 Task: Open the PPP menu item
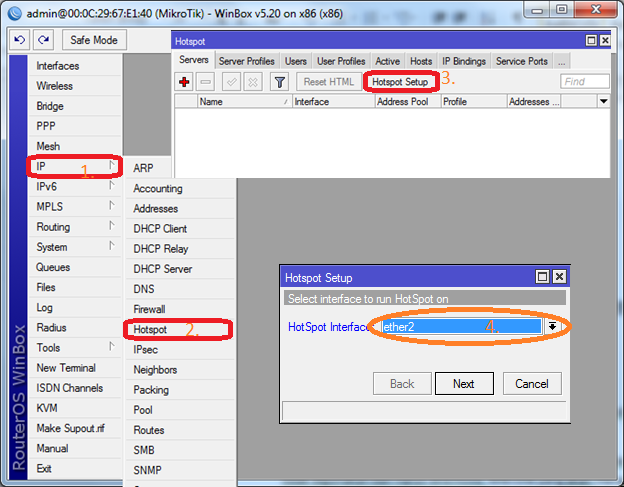point(75,126)
